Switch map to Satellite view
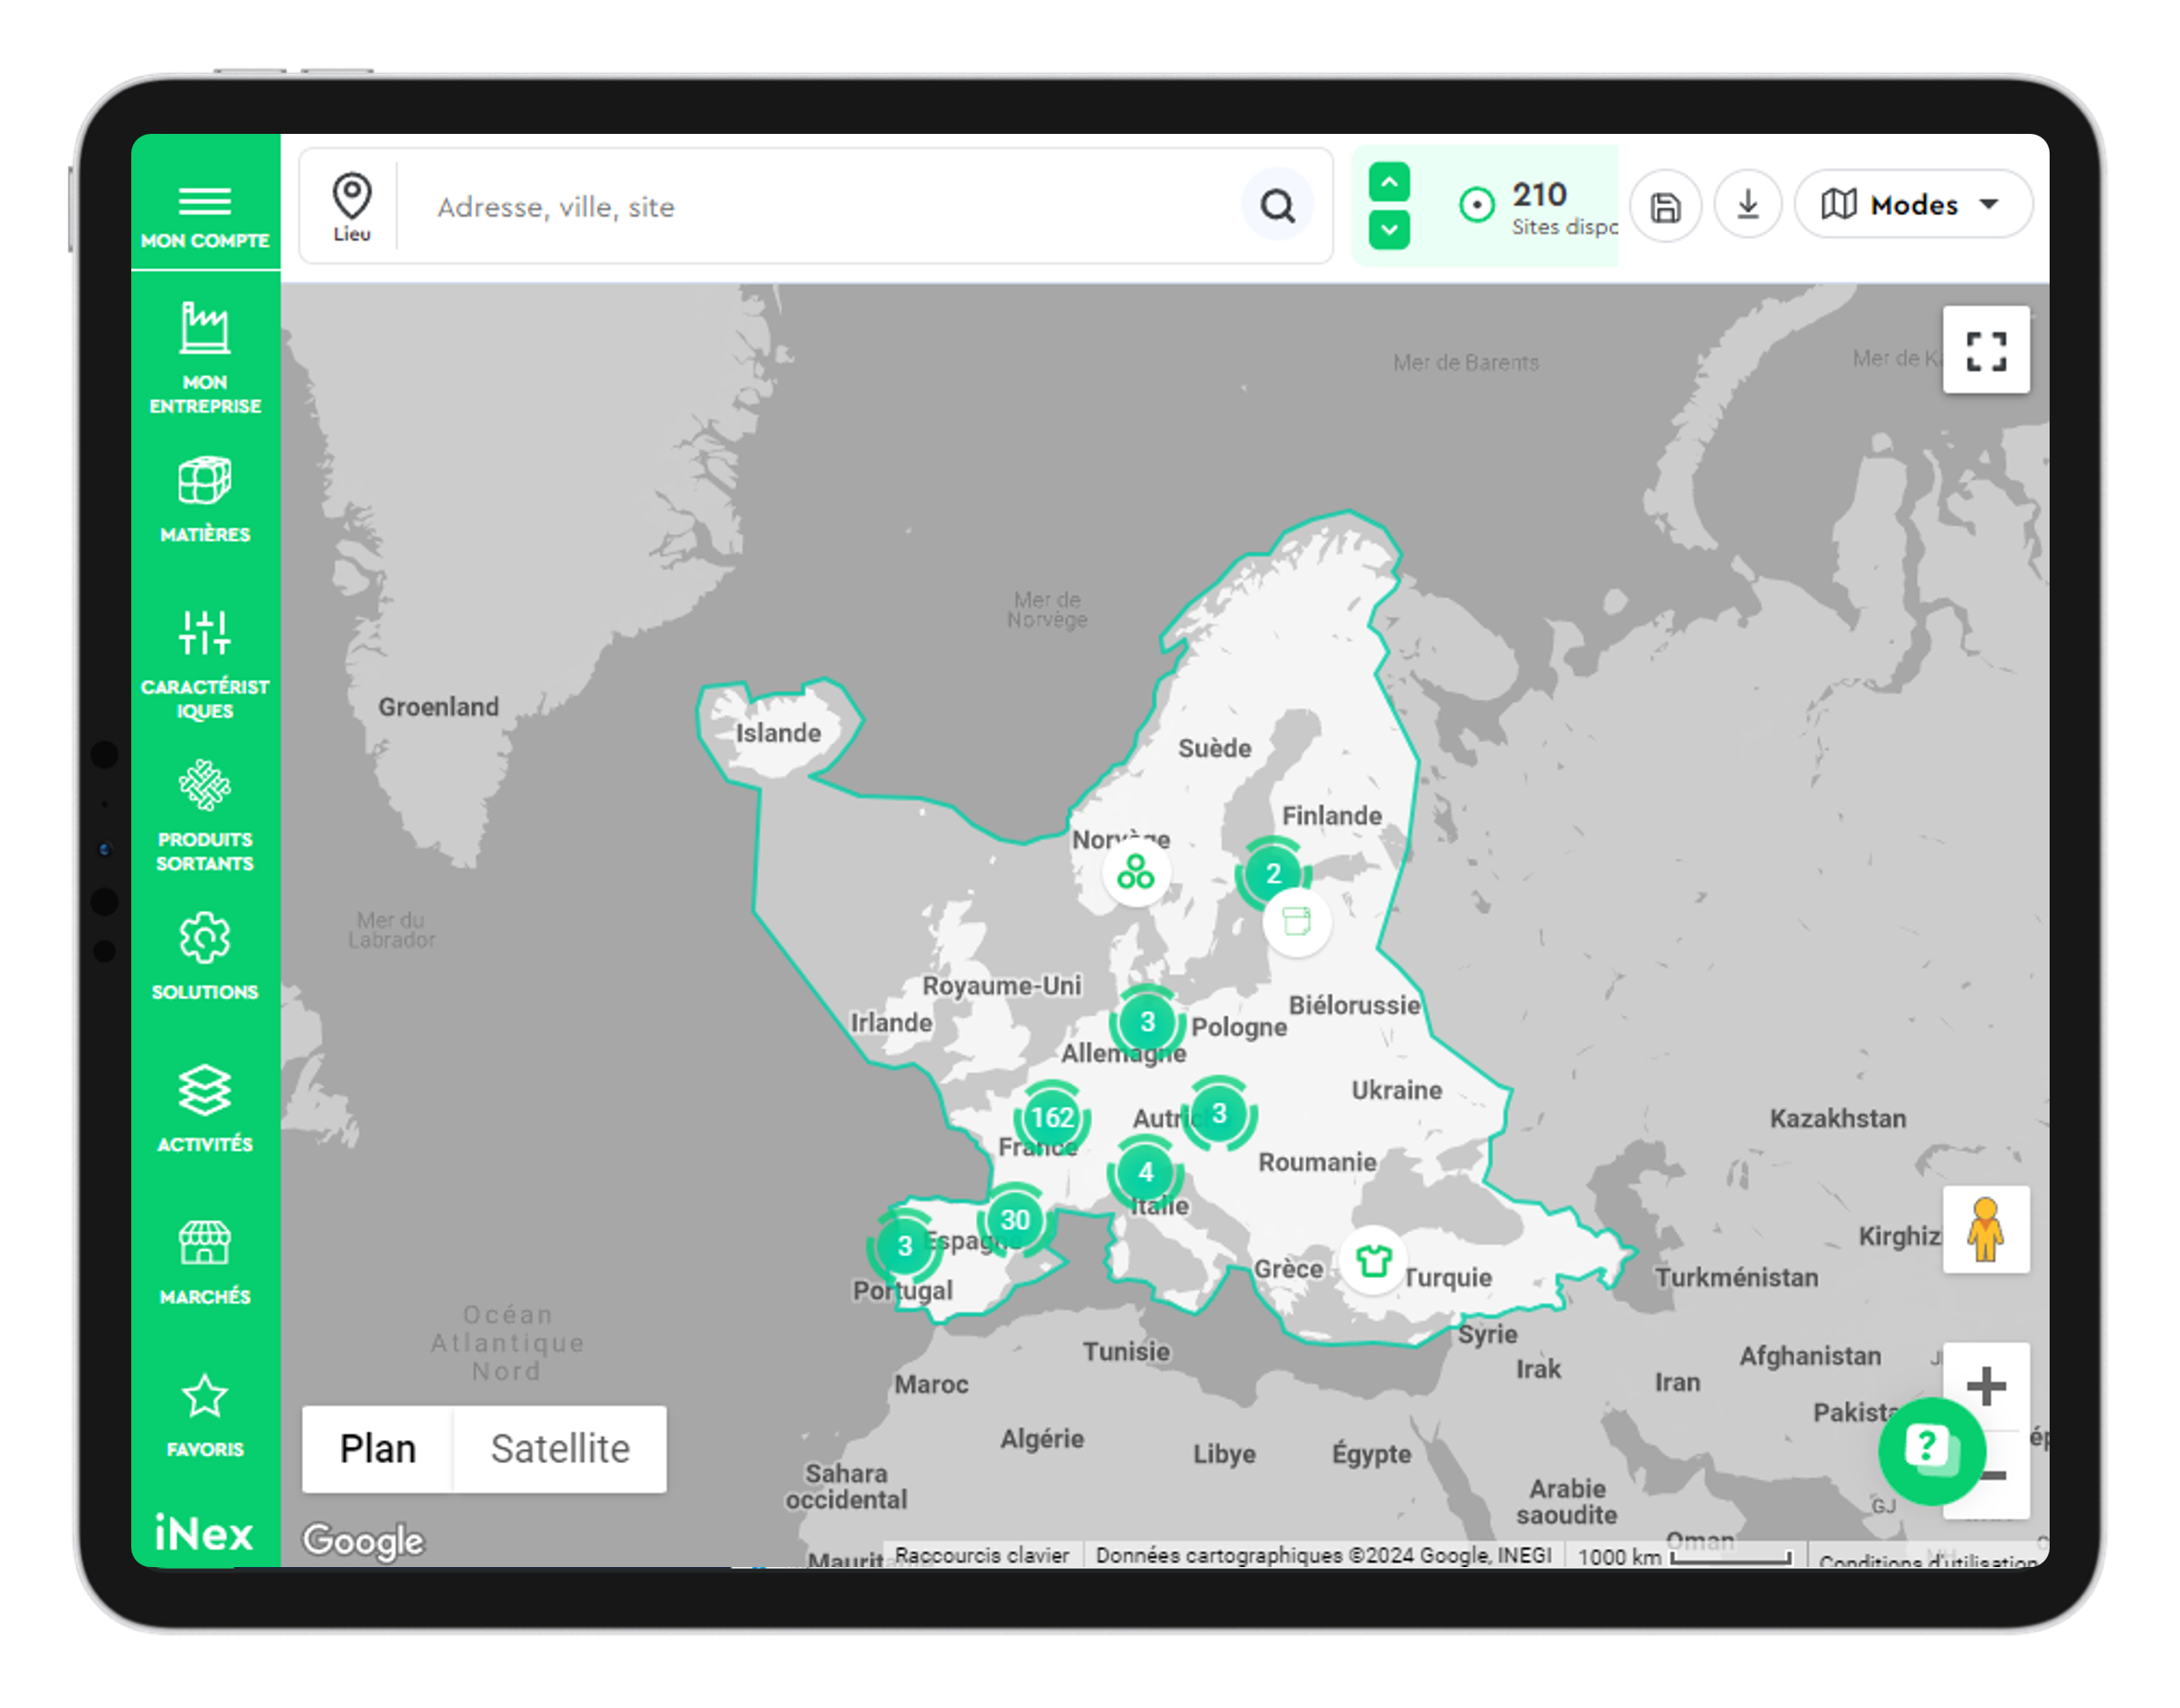The width and height of the screenshot is (2180, 1708). click(x=560, y=1449)
